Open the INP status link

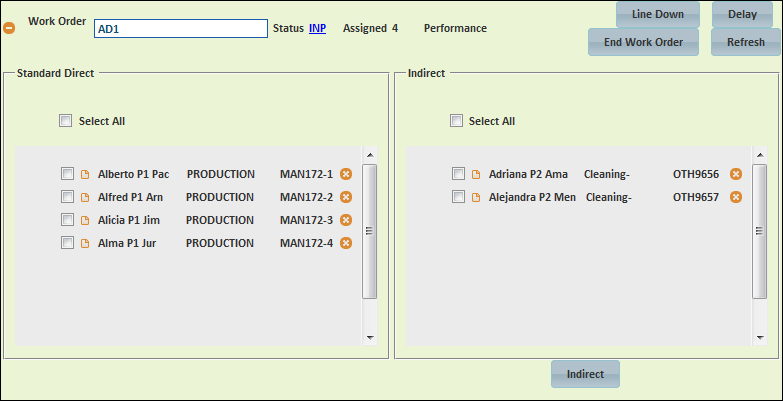coord(317,28)
